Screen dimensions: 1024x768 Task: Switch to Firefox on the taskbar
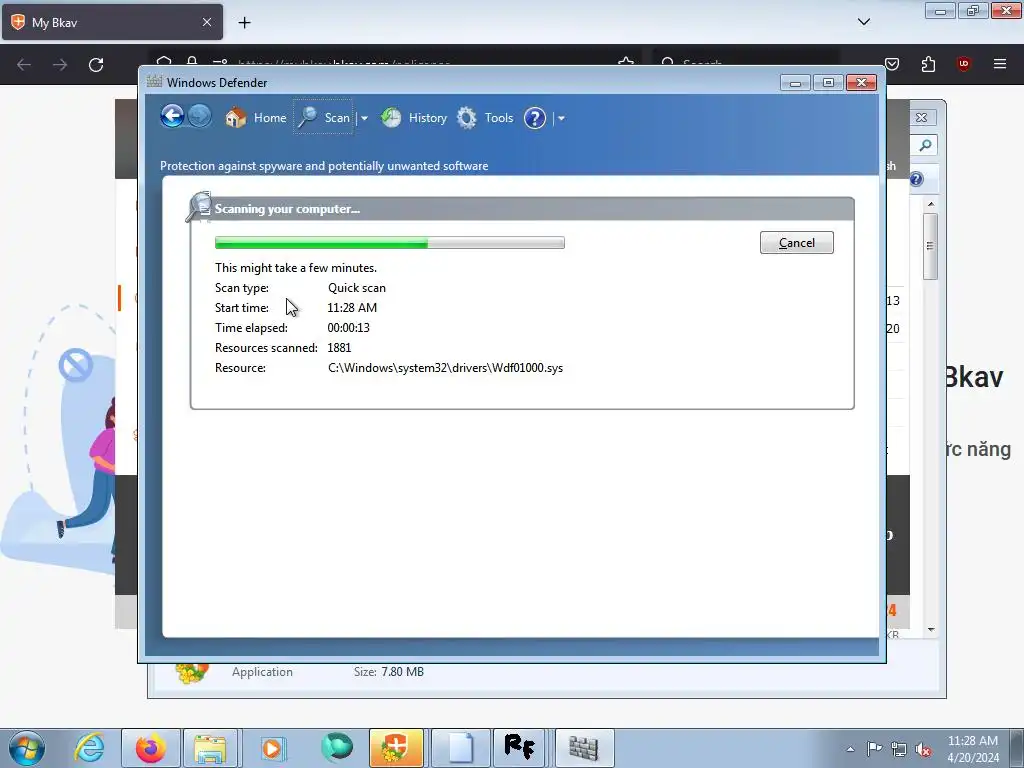click(x=150, y=748)
